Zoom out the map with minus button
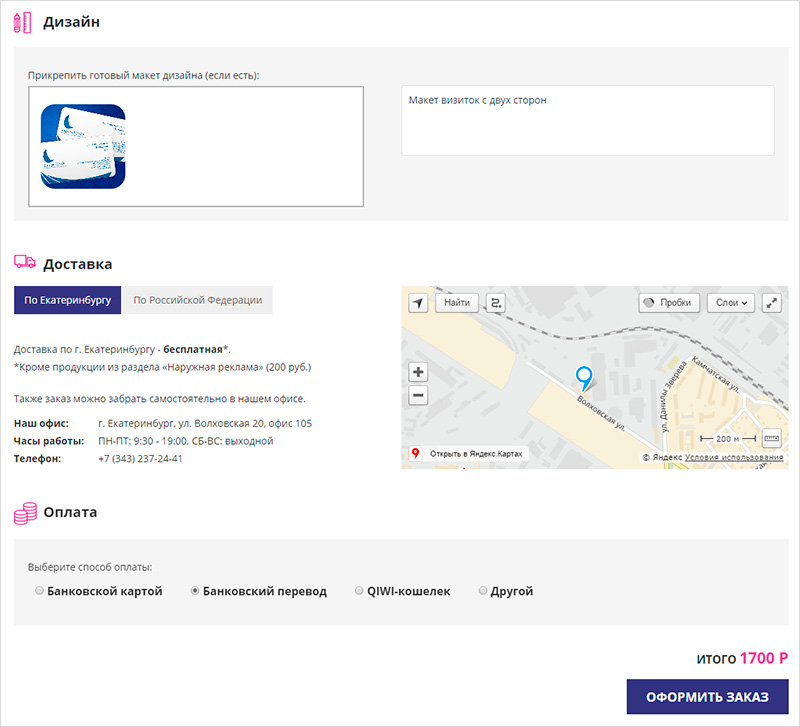Viewport: 800px width, 727px height. click(418, 395)
